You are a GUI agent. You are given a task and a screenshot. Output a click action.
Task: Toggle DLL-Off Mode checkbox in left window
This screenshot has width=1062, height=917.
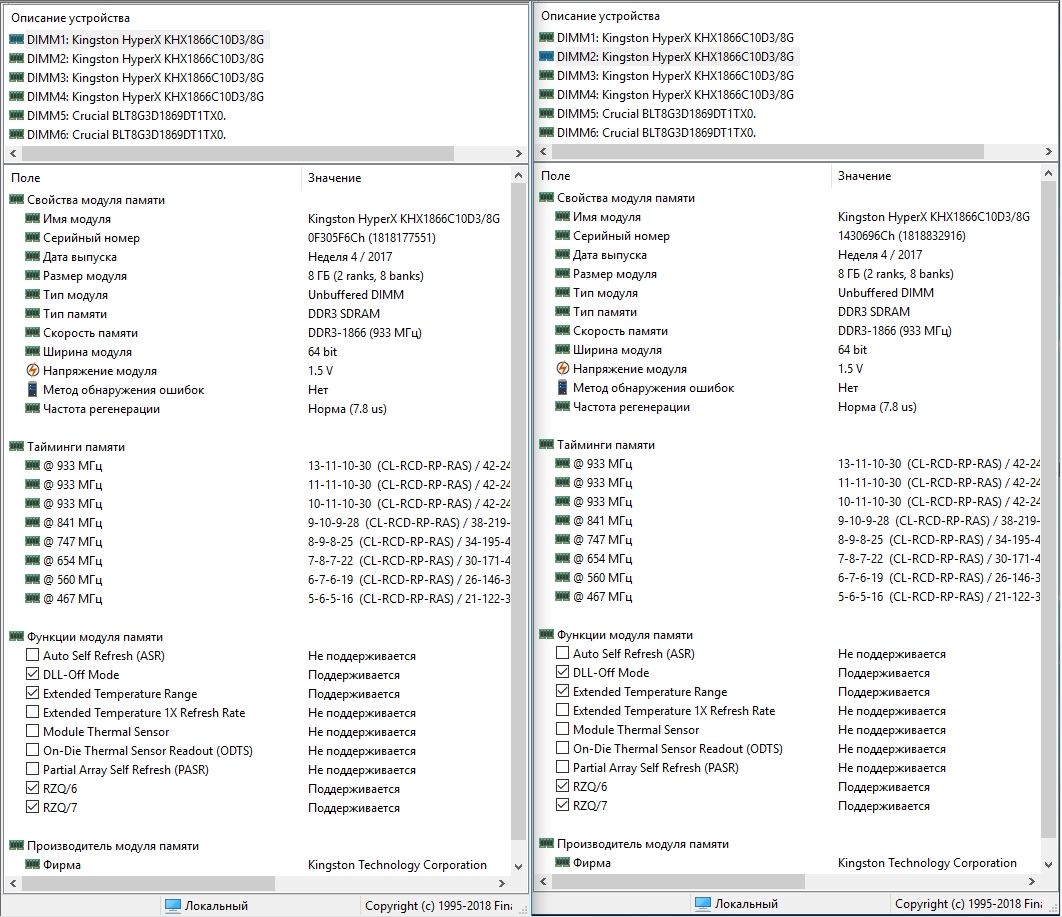click(33, 674)
